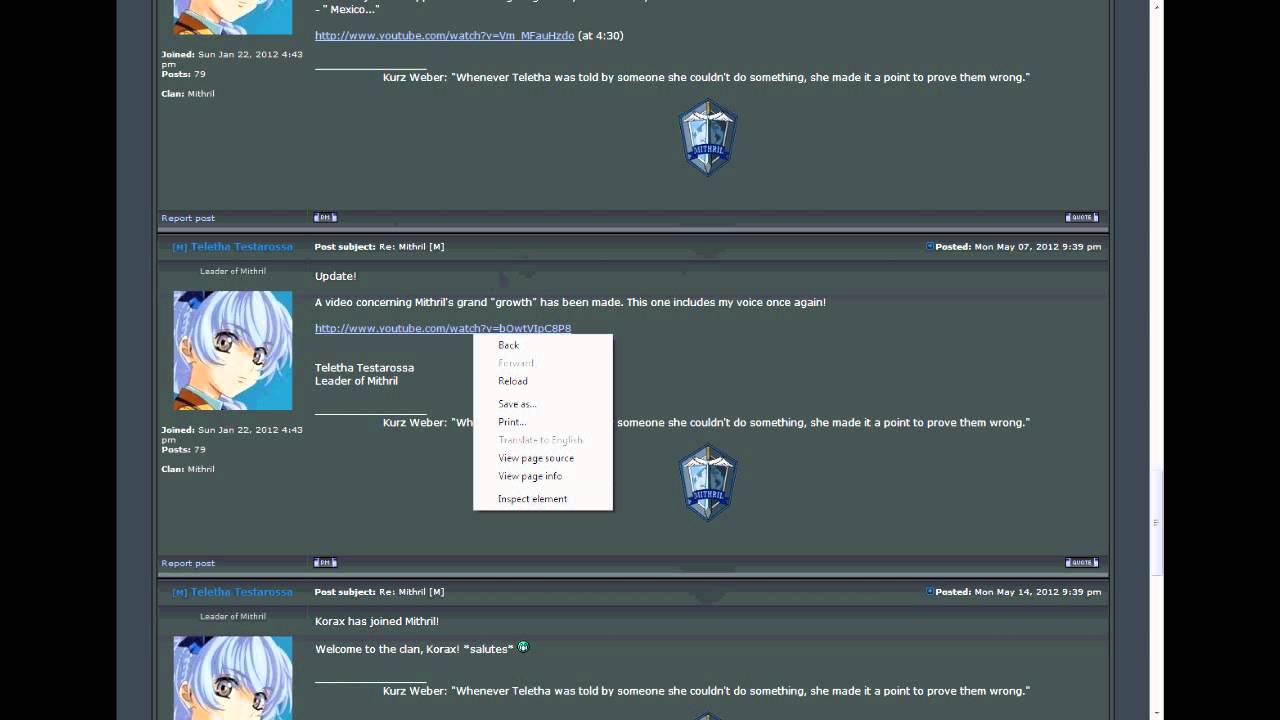This screenshot has height=720, width=1280.
Task: Click 'Posts: 79' in the Update! post profile
Action: (x=183, y=450)
